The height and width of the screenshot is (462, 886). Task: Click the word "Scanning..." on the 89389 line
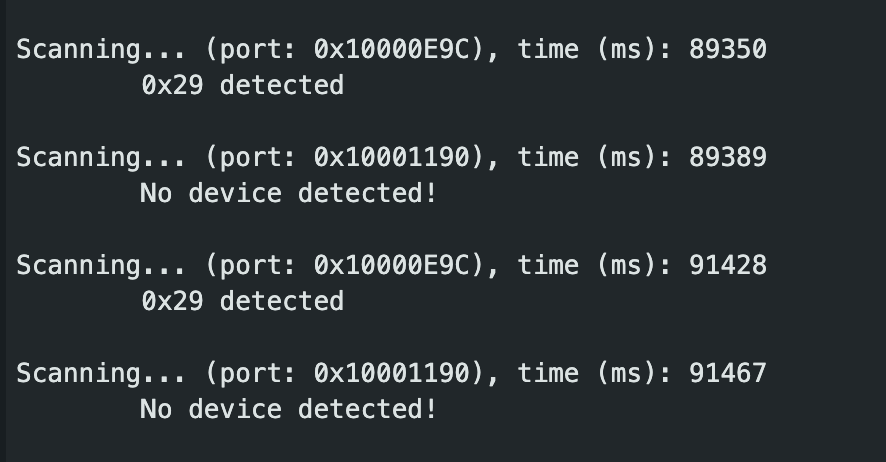coord(101,157)
